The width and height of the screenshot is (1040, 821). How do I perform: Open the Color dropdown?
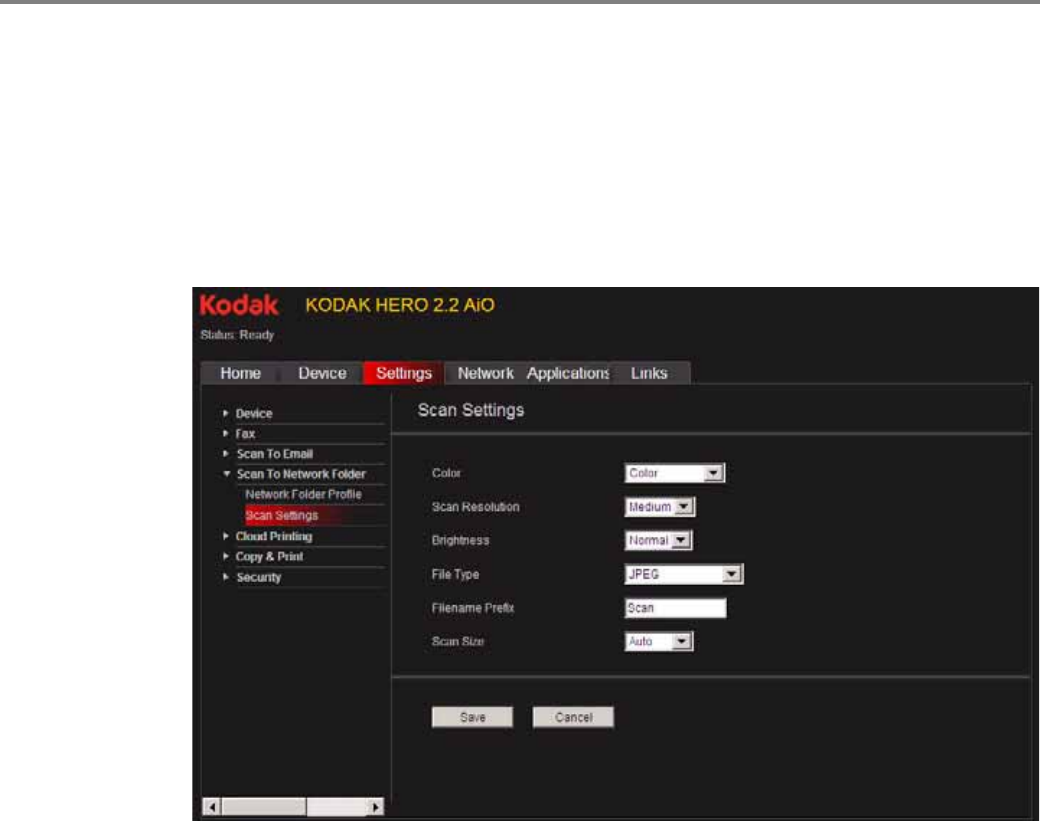675,473
